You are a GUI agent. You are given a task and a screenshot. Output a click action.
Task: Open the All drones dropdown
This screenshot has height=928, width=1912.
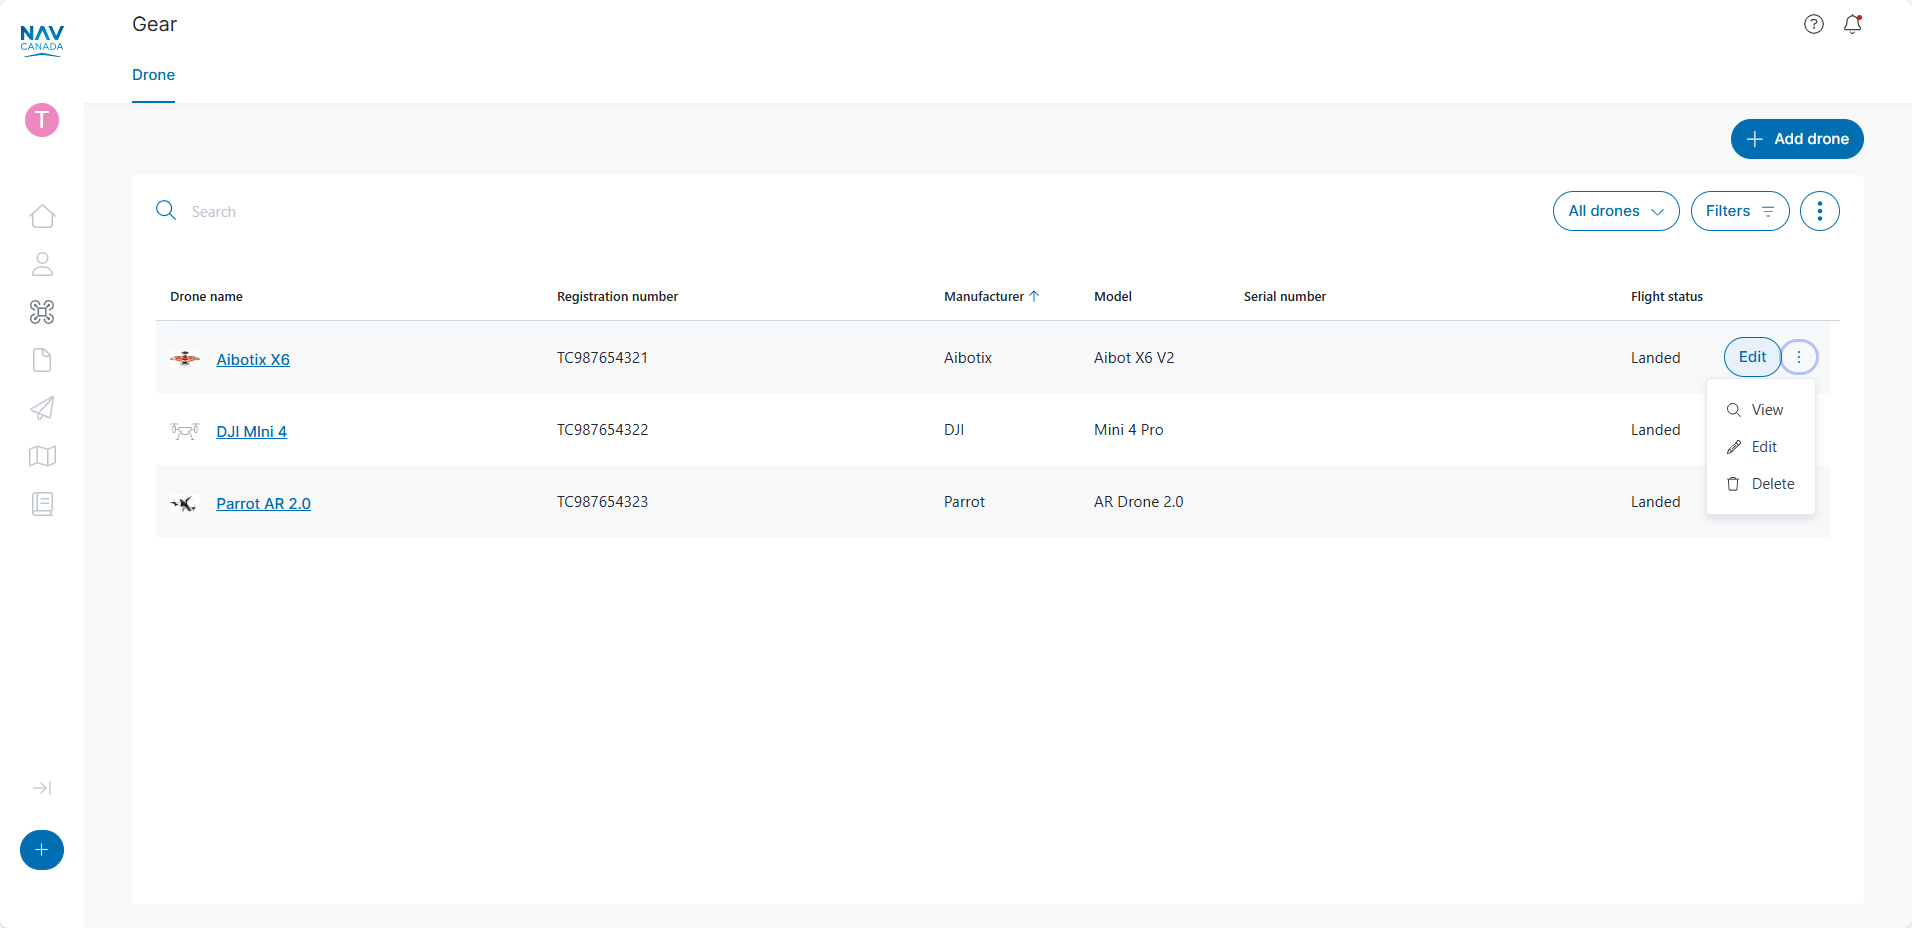1616,211
